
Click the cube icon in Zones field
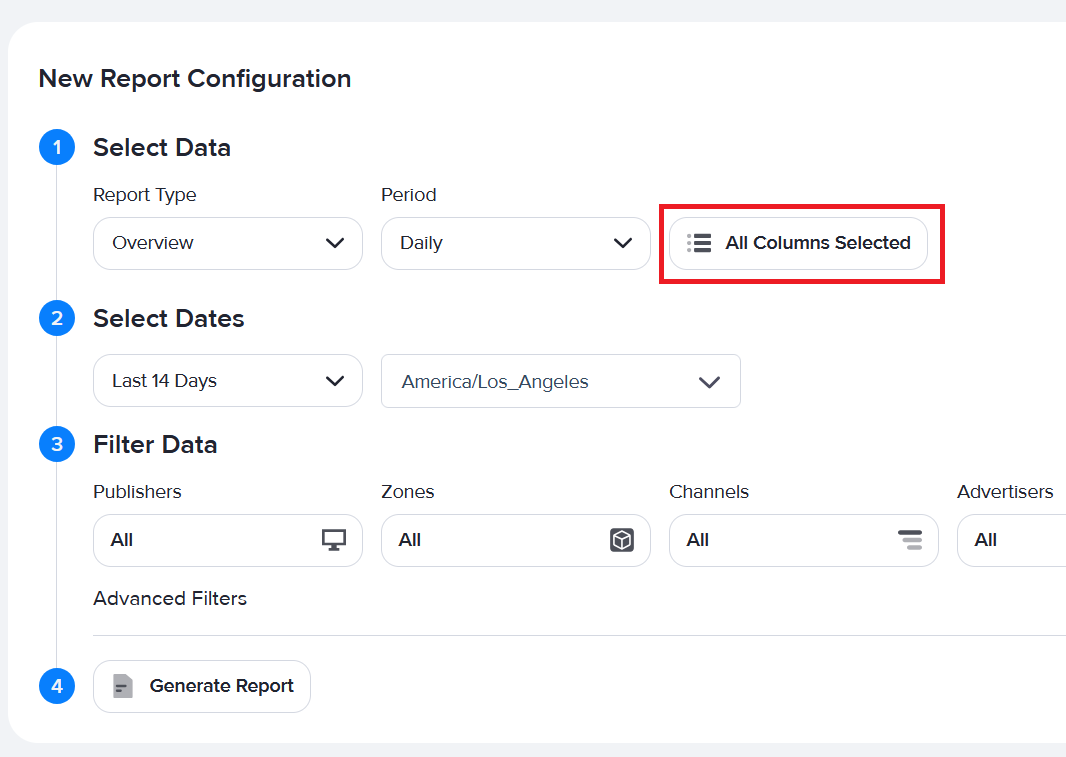click(622, 540)
